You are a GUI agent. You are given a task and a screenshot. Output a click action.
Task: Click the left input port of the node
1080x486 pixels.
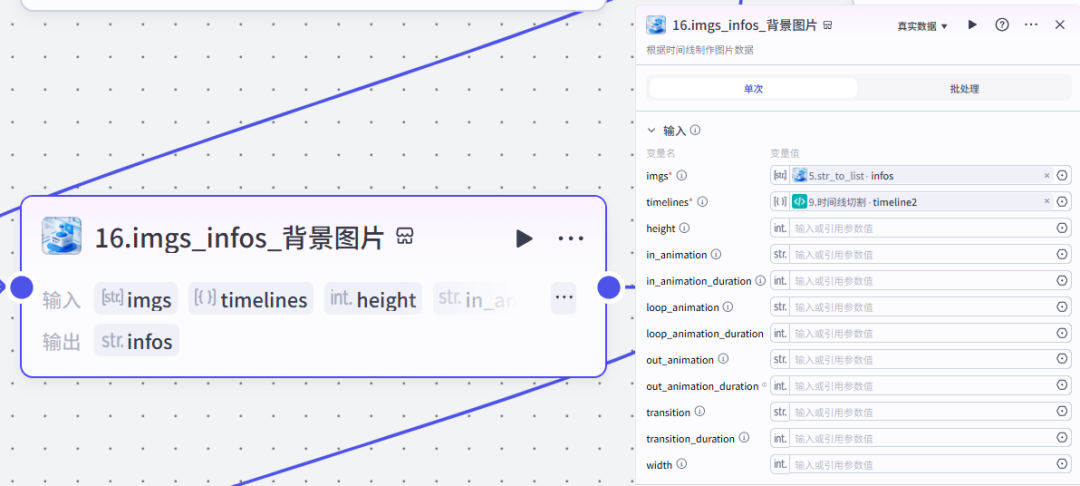pyautogui.click(x=21, y=287)
